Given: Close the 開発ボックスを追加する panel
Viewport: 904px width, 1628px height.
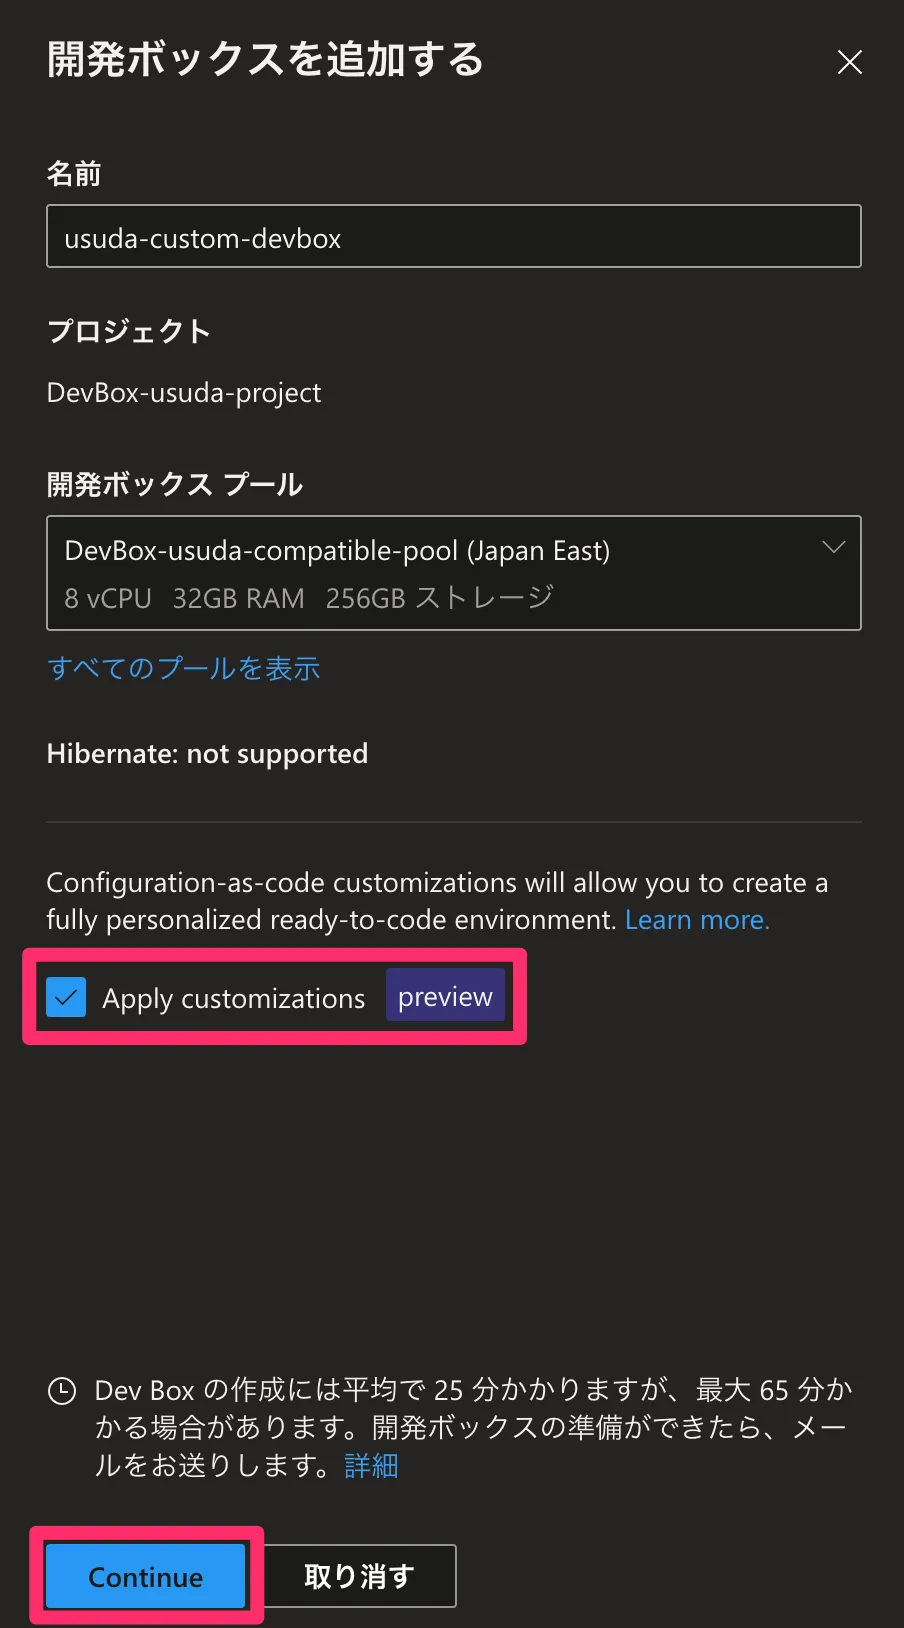Looking at the screenshot, I should point(849,62).
